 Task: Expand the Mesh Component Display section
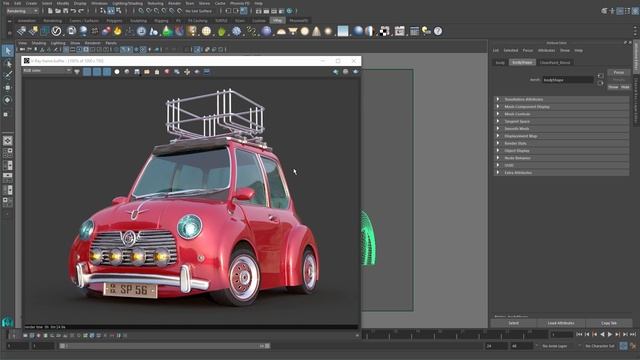click(561, 107)
